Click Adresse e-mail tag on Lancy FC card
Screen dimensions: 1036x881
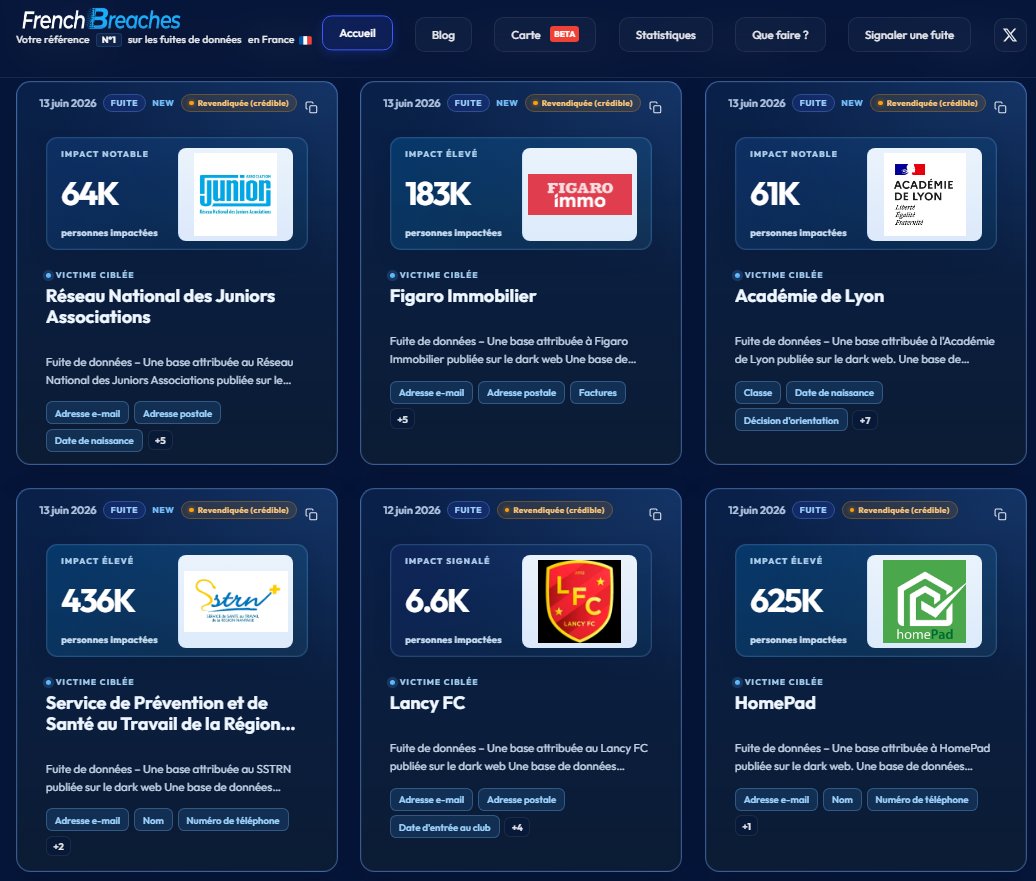click(431, 800)
